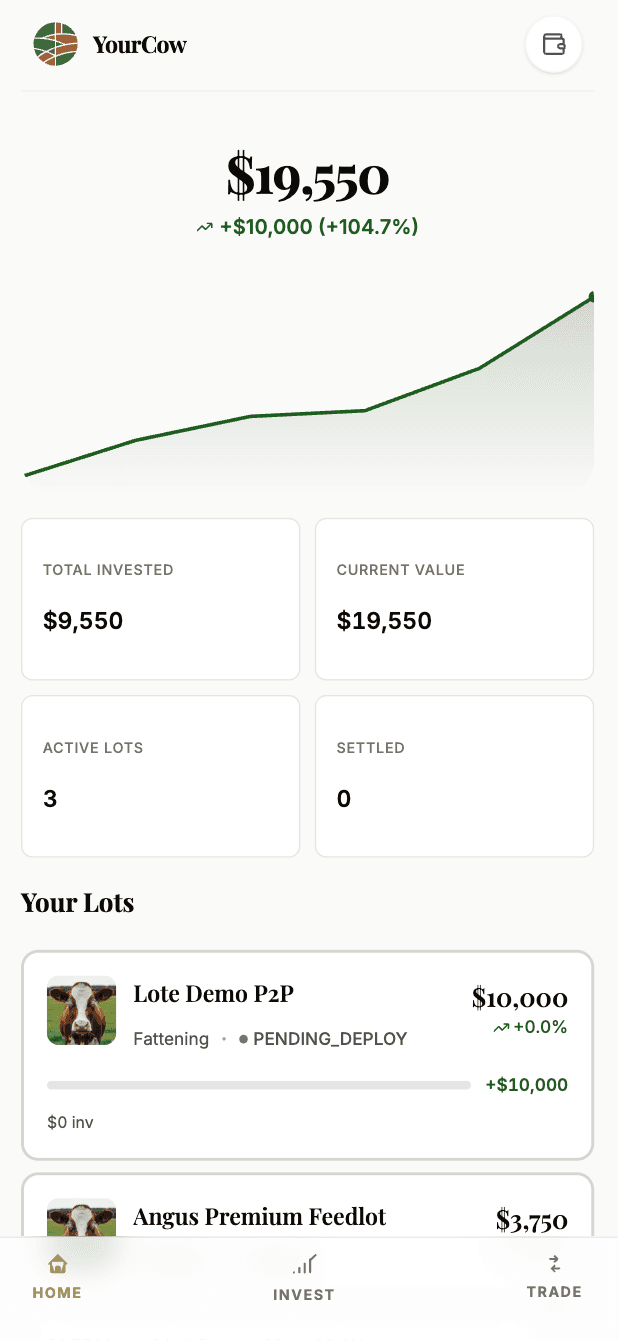Select the Current Value card
Image resolution: width=618 pixels, height=1340 pixels.
click(x=454, y=598)
